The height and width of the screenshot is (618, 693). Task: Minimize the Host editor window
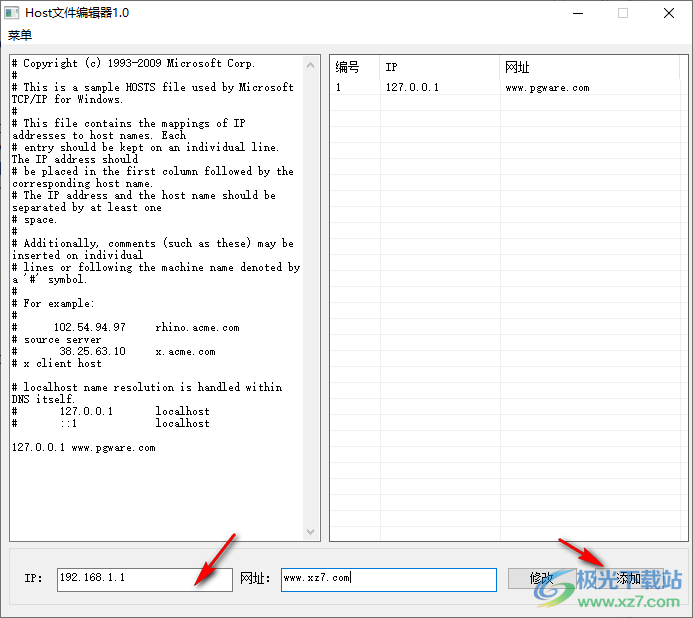[x=577, y=13]
